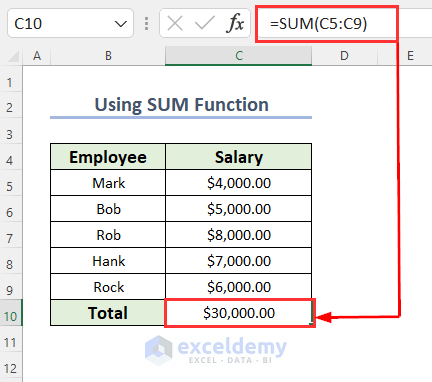Select row 3 header
432x382 pixels.
11,131
